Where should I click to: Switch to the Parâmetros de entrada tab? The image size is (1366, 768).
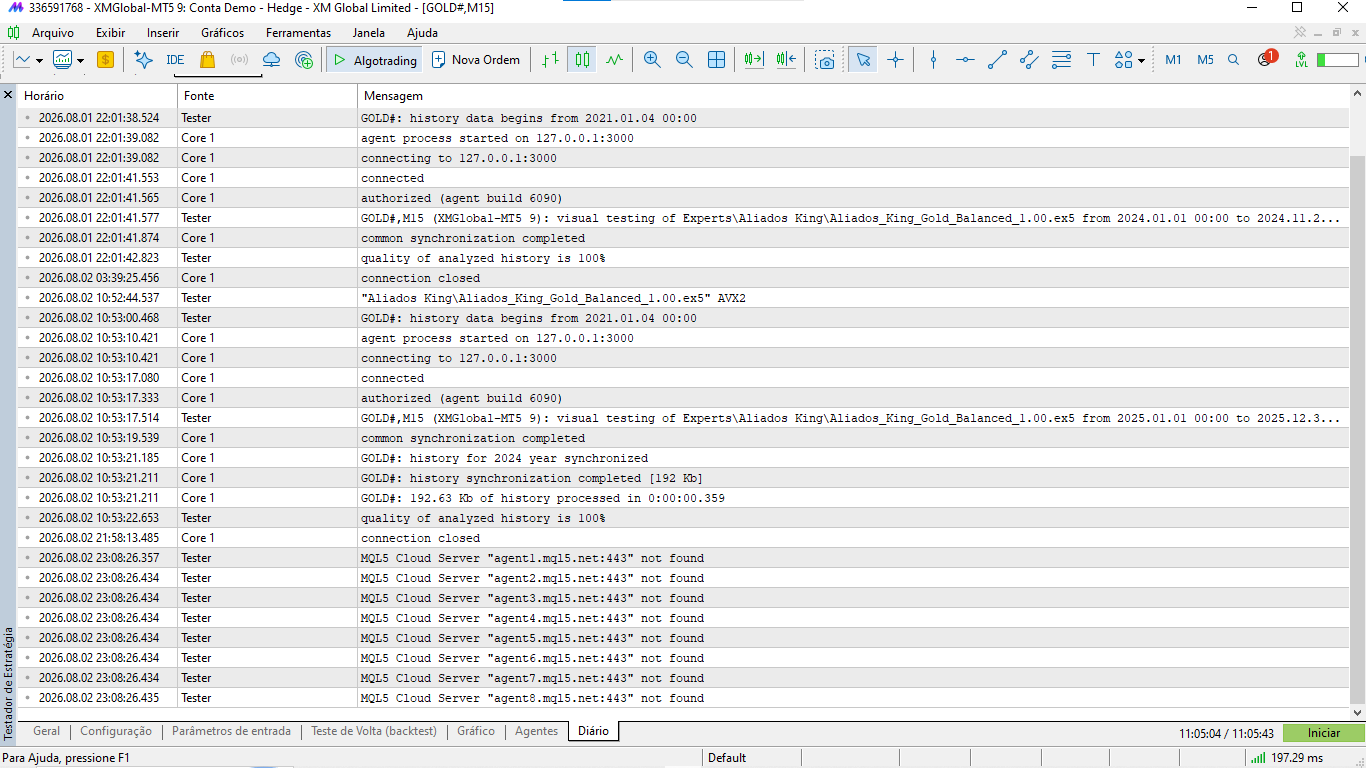click(x=231, y=731)
